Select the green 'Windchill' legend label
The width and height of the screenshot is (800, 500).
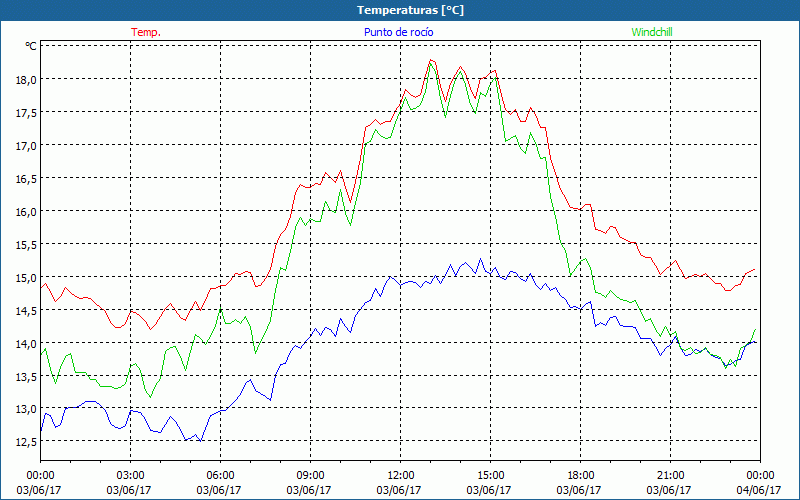tap(652, 32)
